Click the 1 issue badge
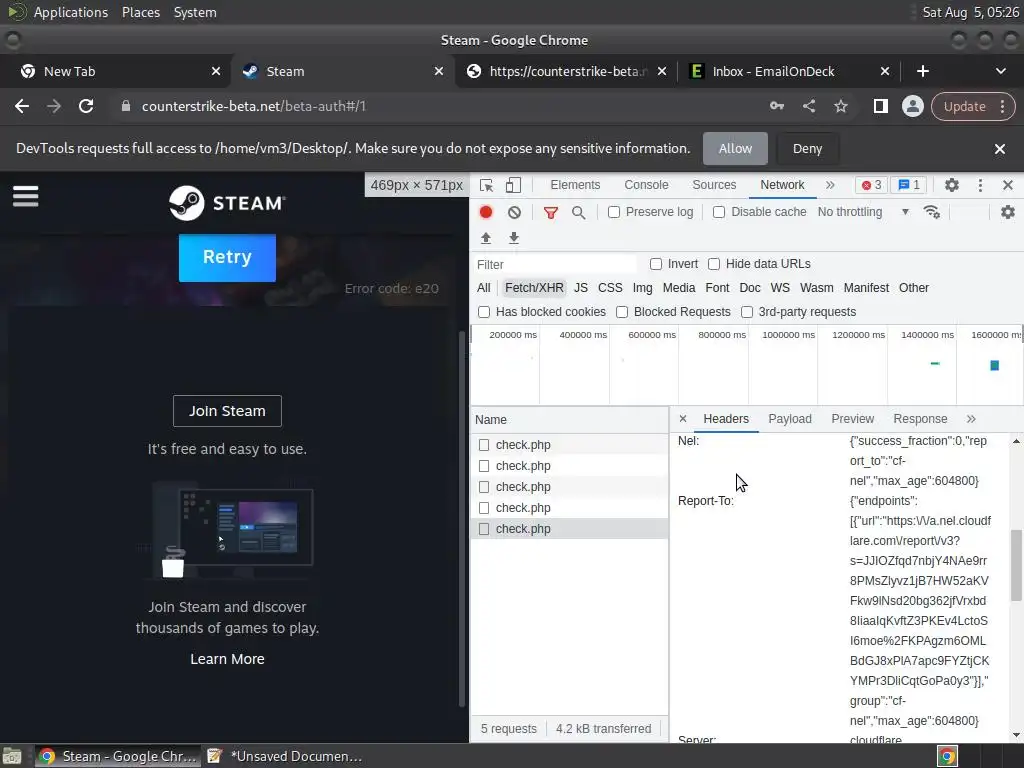The width and height of the screenshot is (1024, 768). coord(909,185)
